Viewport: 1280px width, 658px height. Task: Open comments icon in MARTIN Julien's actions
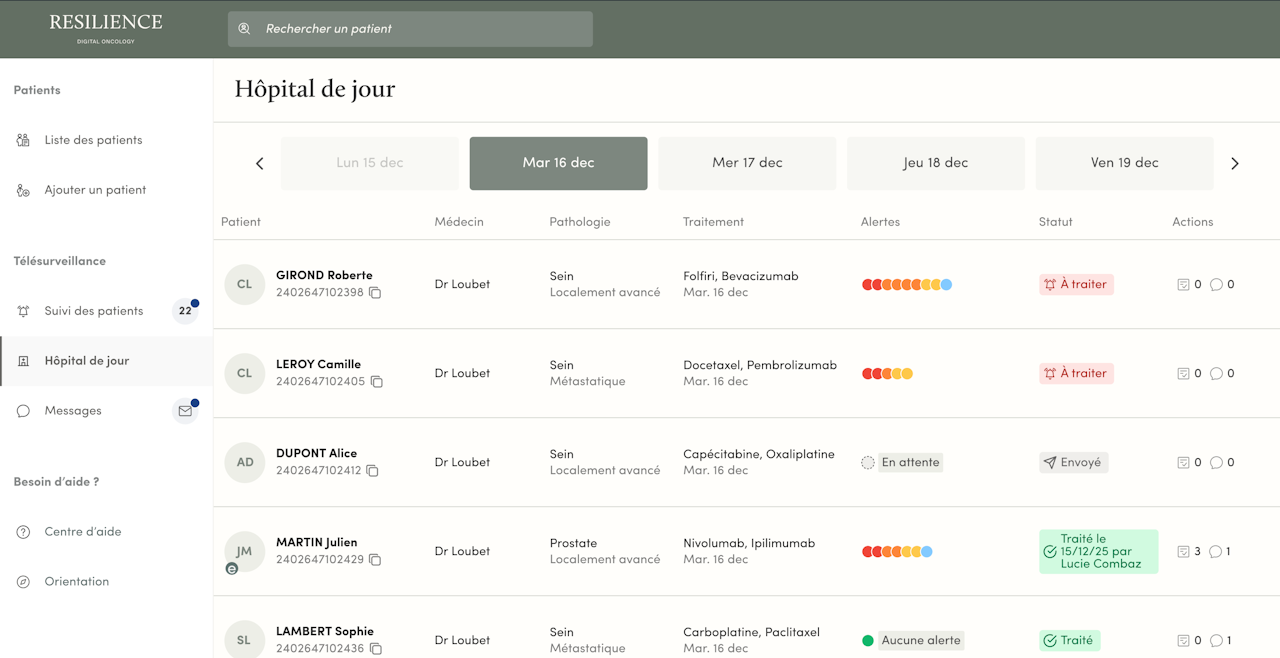point(1216,551)
